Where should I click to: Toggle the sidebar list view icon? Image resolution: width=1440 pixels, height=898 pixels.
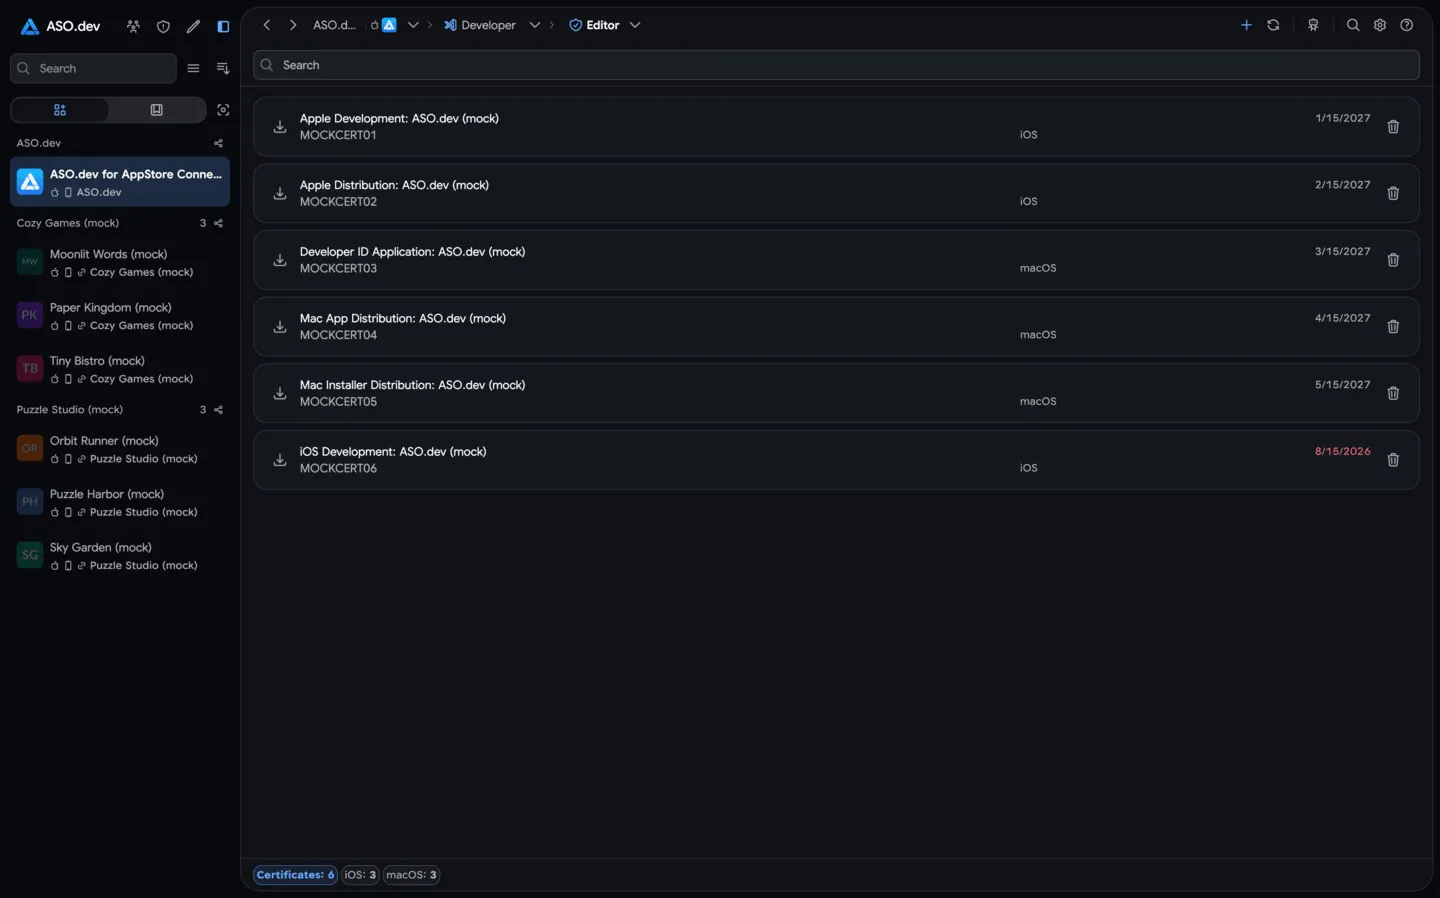click(x=193, y=68)
